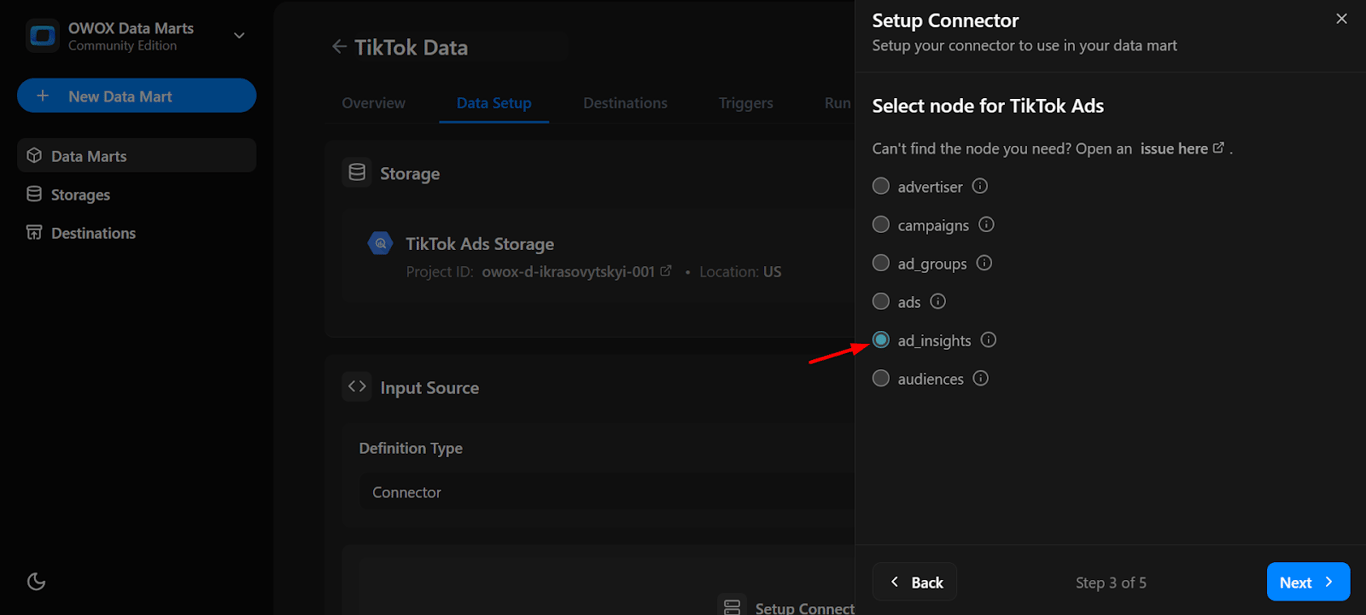Screen dimensions: 1366x615
Task: Expand the OWOX Data Marts edition dropdown chevron
Action: 239,36
